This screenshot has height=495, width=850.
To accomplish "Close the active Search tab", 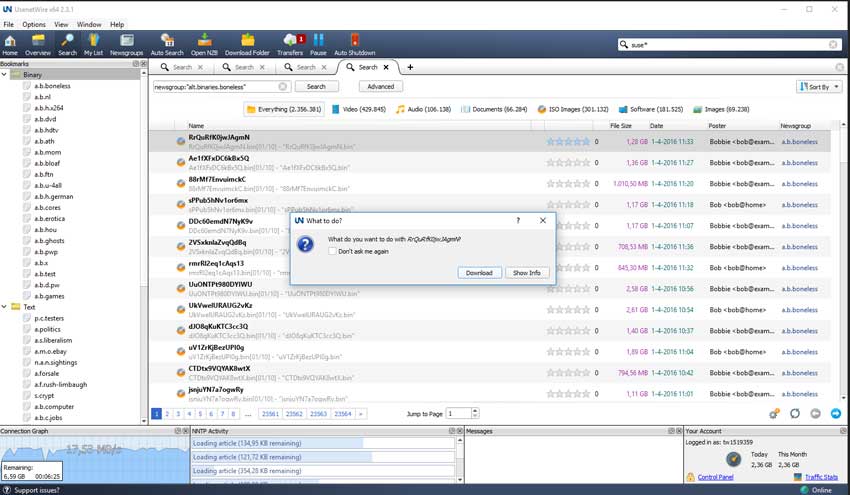I will [x=386, y=67].
